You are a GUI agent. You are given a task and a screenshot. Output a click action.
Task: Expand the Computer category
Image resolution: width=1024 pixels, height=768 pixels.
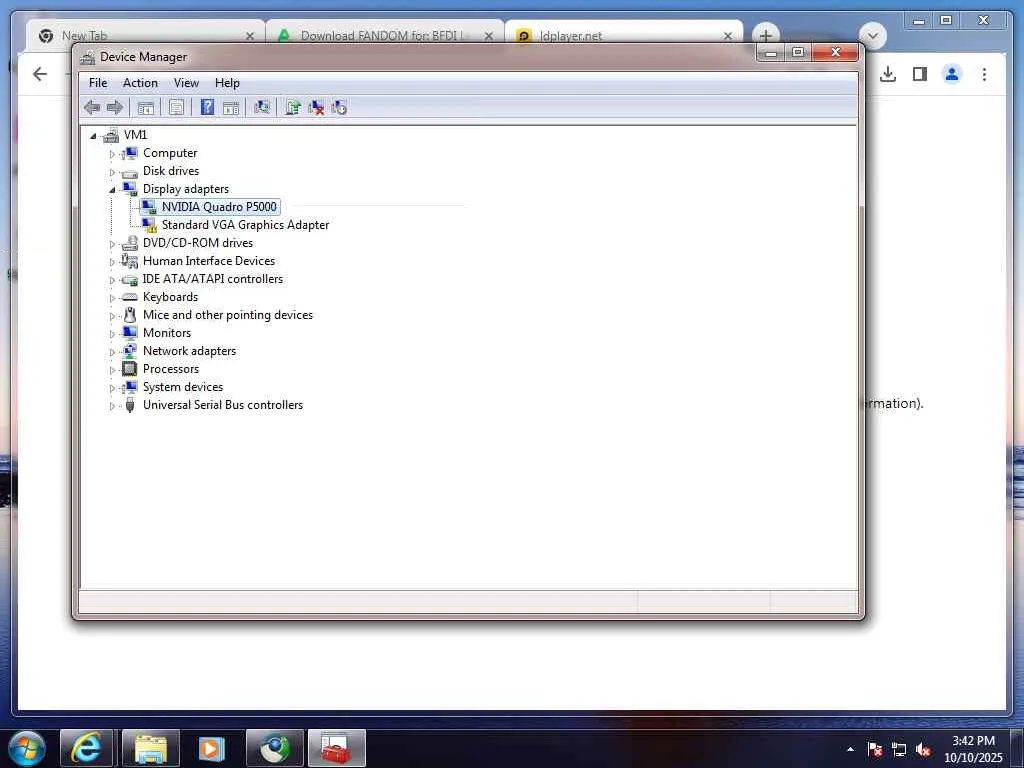tap(112, 154)
